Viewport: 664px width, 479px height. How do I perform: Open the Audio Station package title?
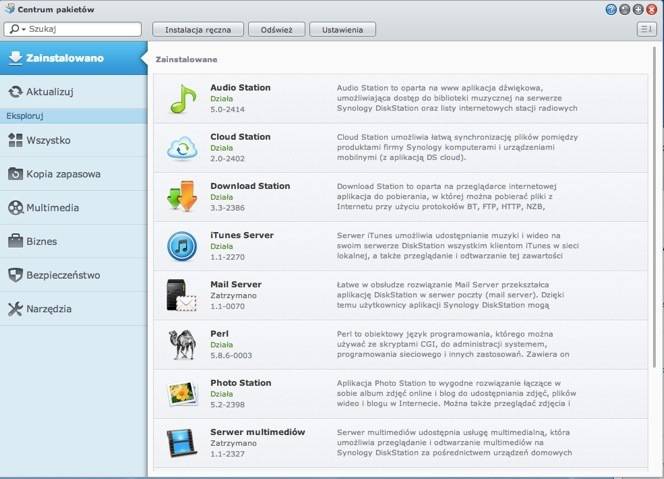[240, 88]
